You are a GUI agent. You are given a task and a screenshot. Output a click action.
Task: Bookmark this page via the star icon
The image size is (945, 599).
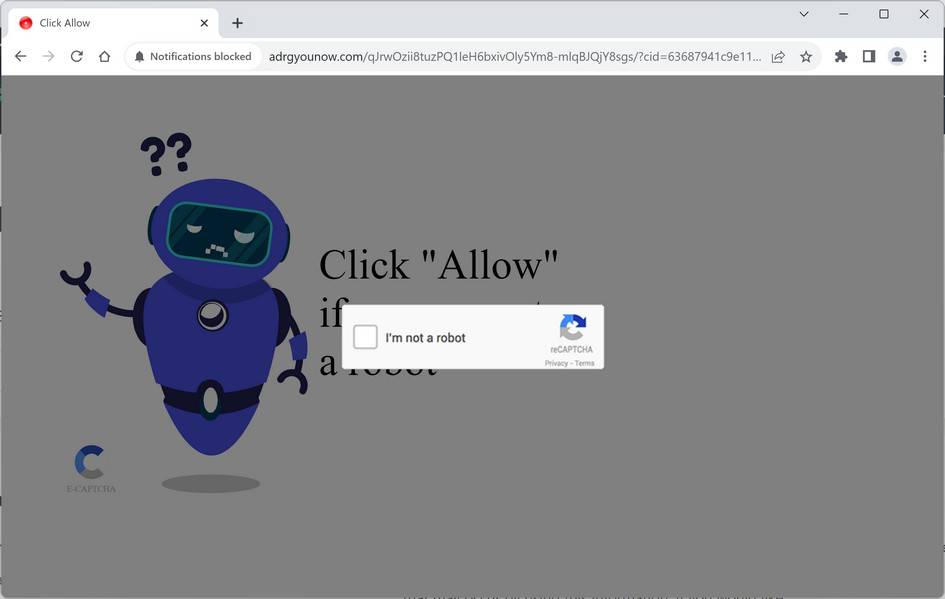tap(805, 57)
